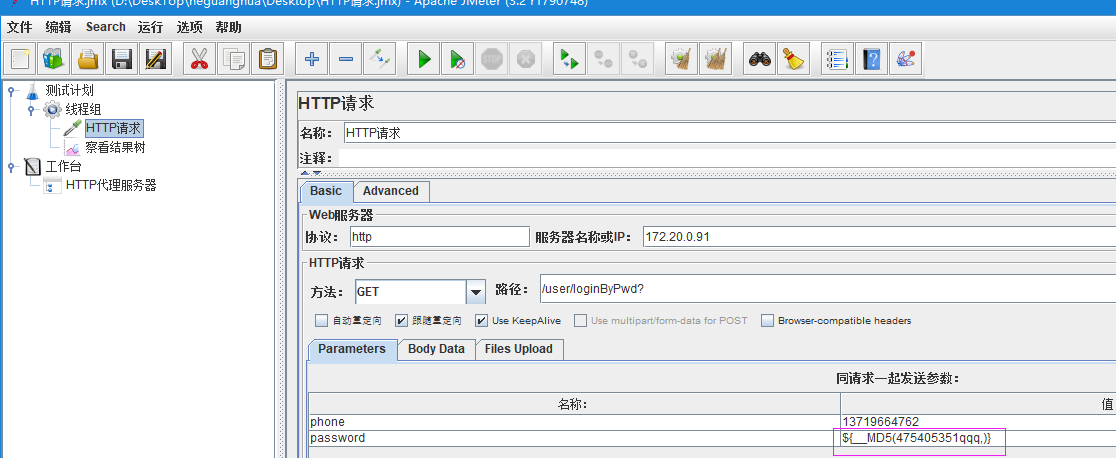Collapse all tree nodes with minus icon
Screen dimensions: 1116x458
(x=345, y=58)
